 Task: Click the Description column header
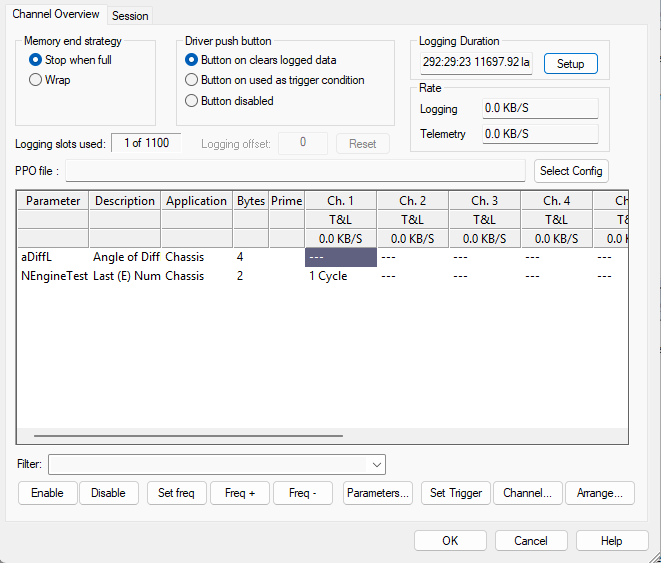tap(125, 201)
